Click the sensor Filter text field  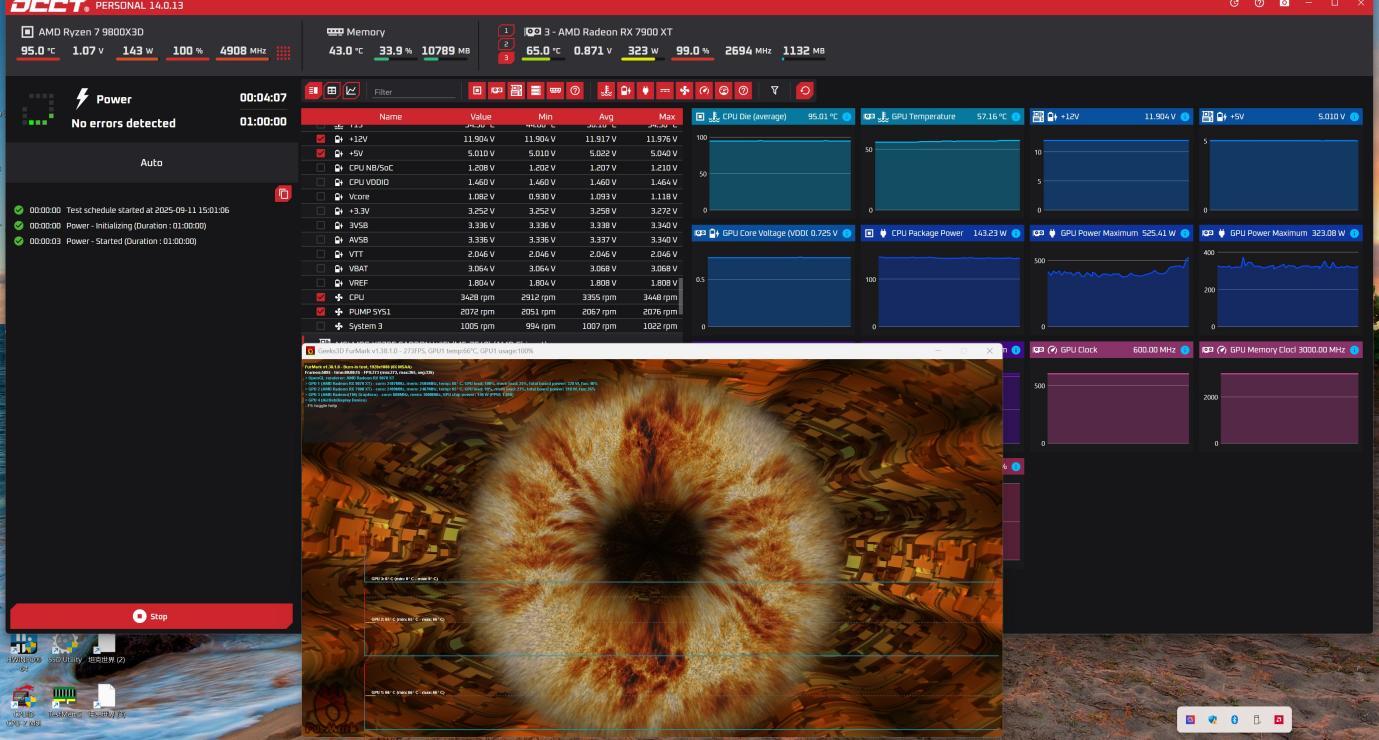tap(414, 91)
